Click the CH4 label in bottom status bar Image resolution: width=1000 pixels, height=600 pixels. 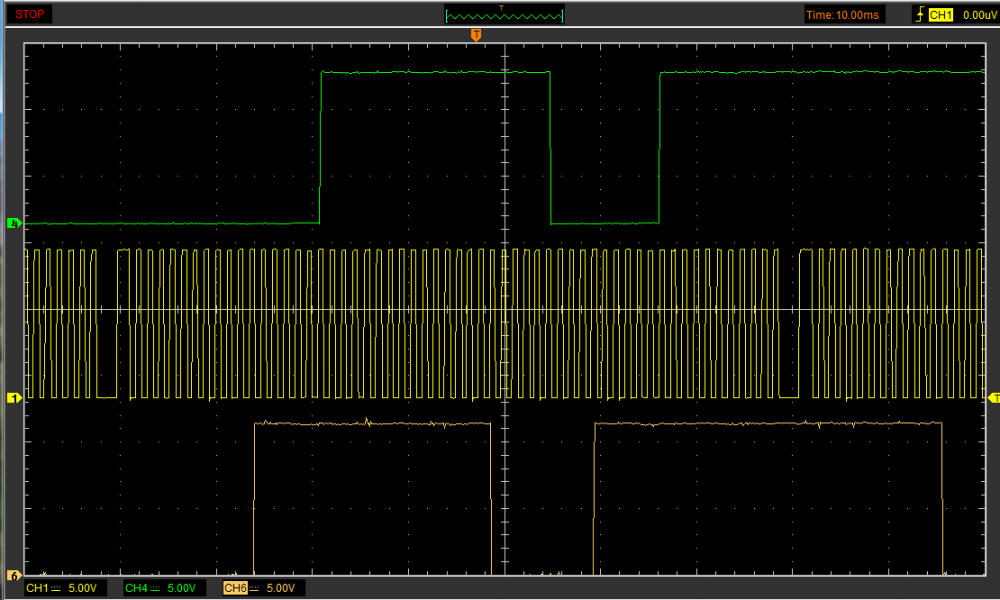click(135, 588)
